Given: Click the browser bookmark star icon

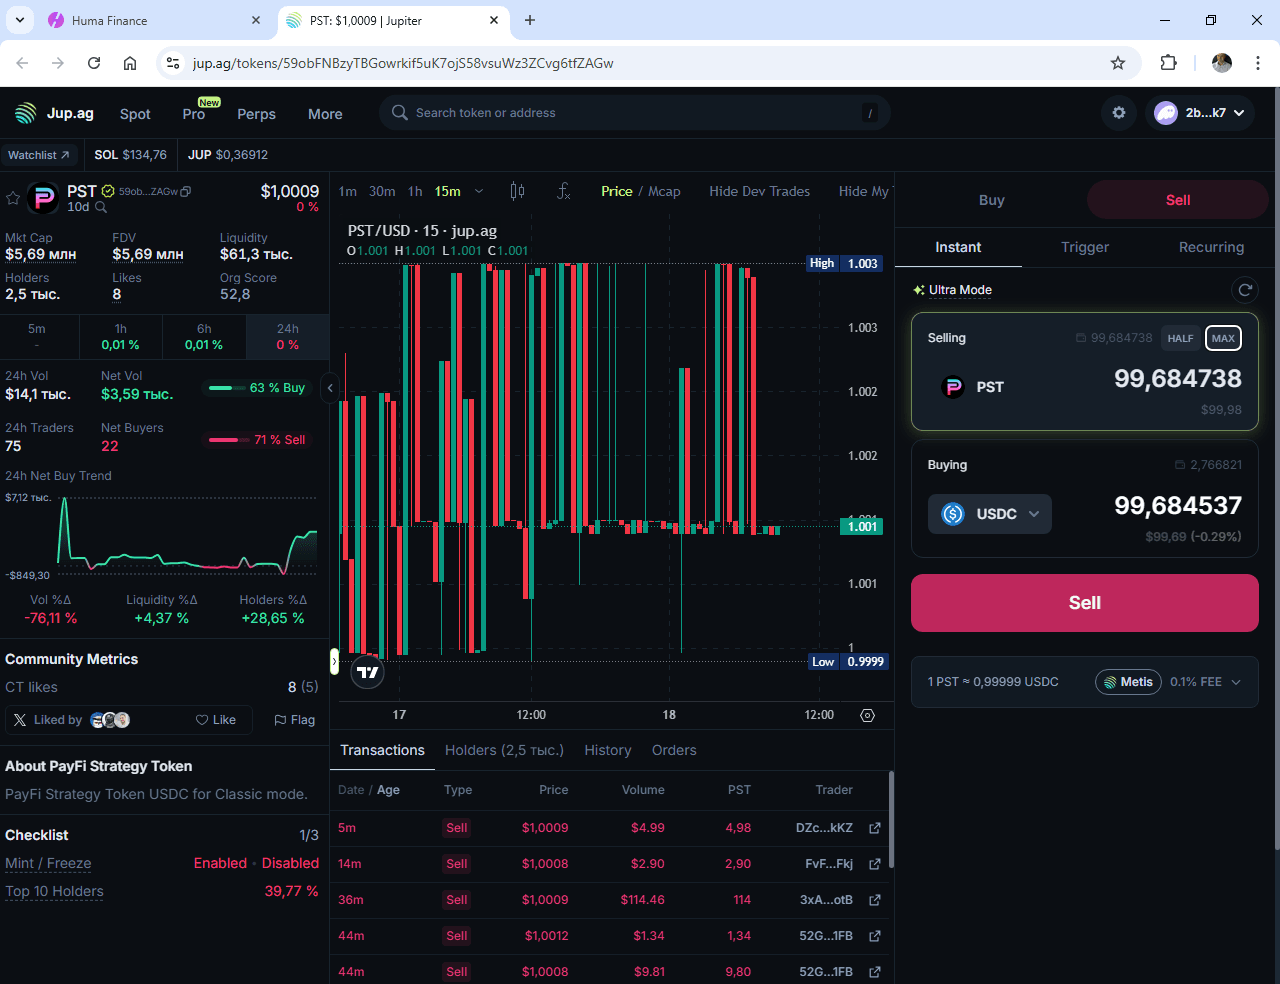Looking at the screenshot, I should click(1118, 63).
